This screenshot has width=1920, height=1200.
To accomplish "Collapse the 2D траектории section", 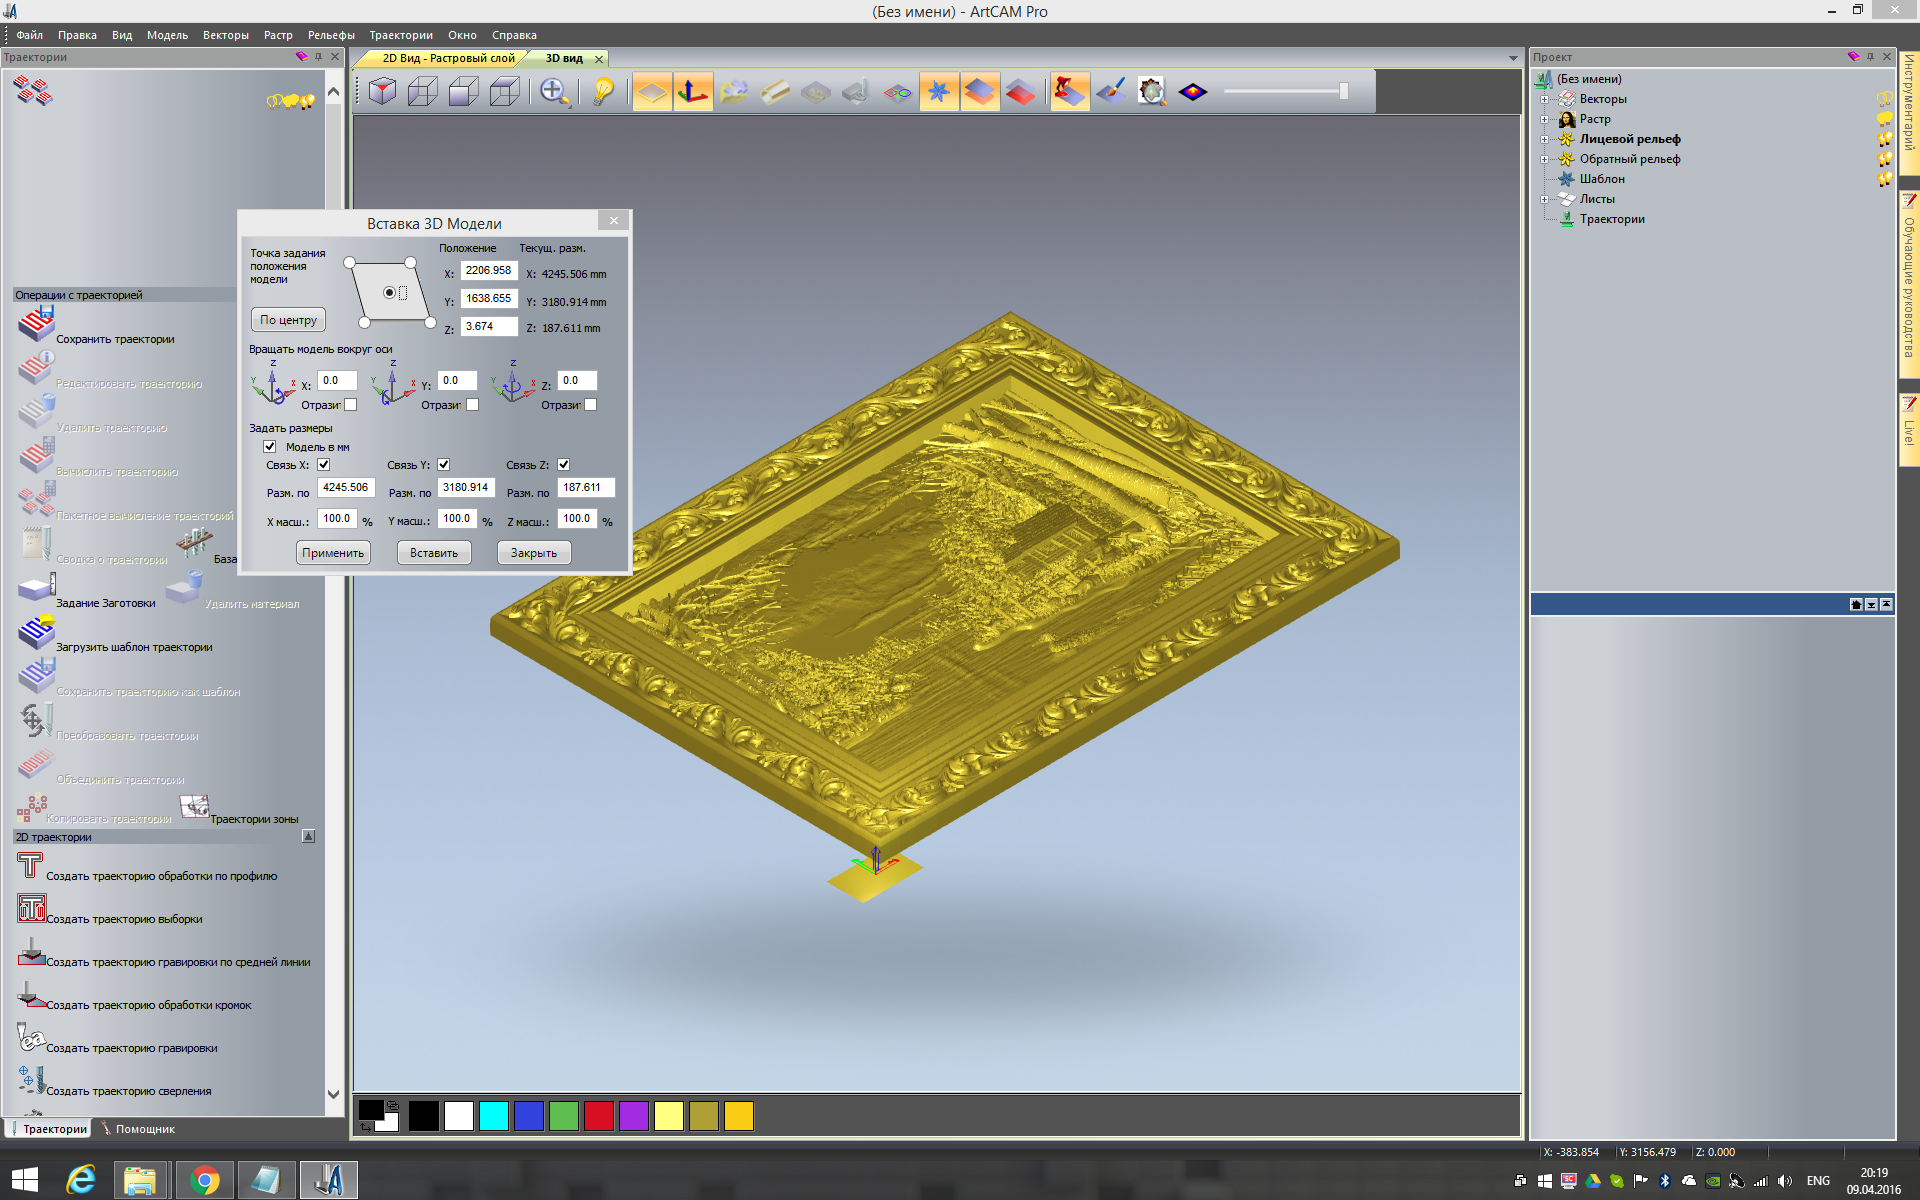I will coord(308,837).
